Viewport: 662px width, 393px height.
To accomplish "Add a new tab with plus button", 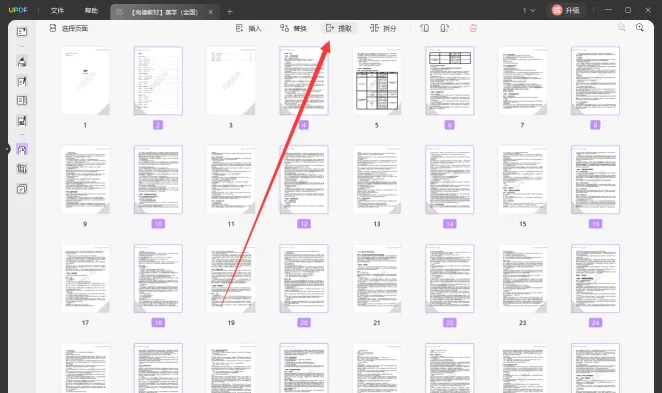I will pos(230,12).
